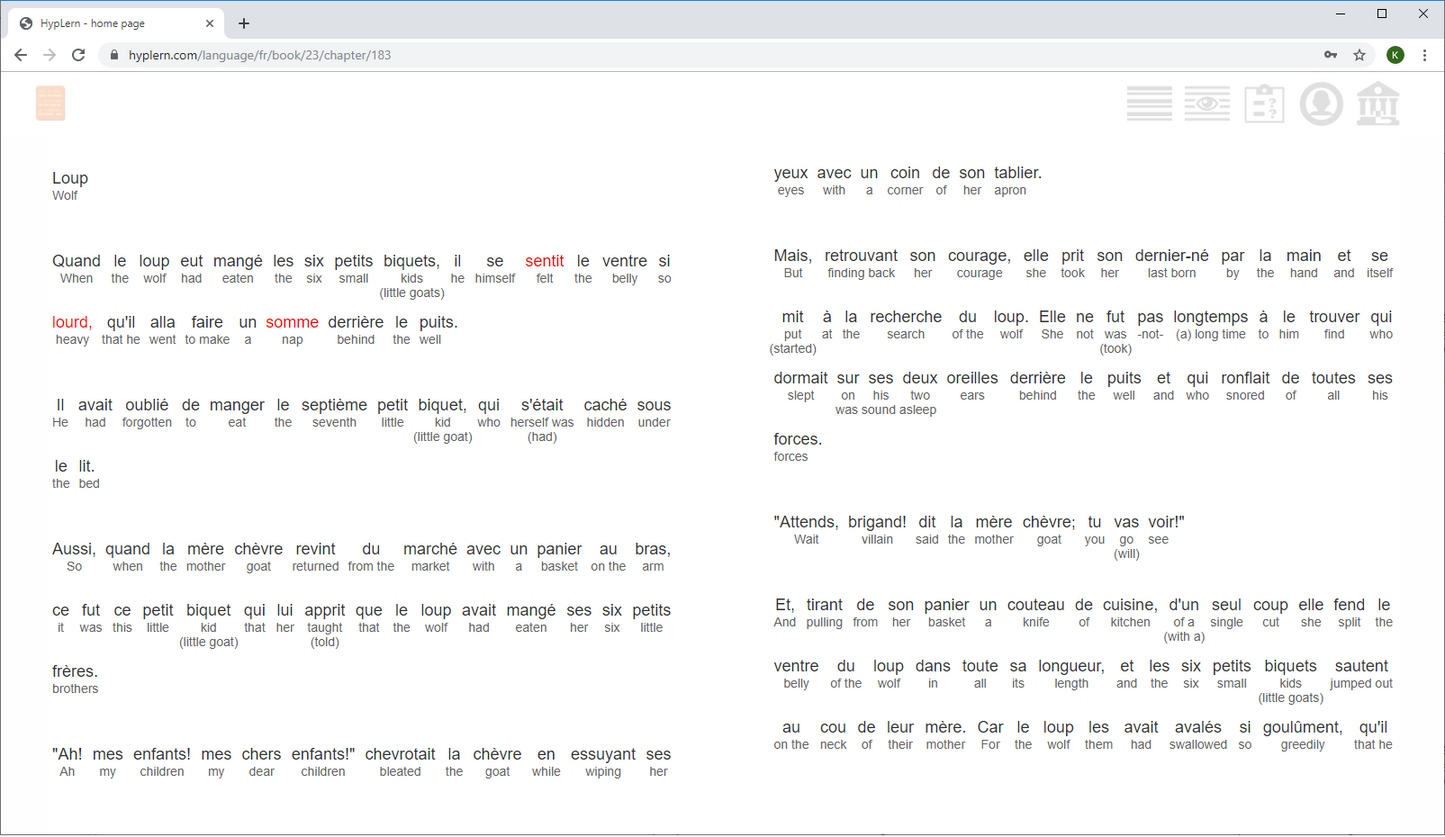Open Chrome's three-dot menu
Image resolution: width=1445 pixels, height=837 pixels.
click(1425, 55)
